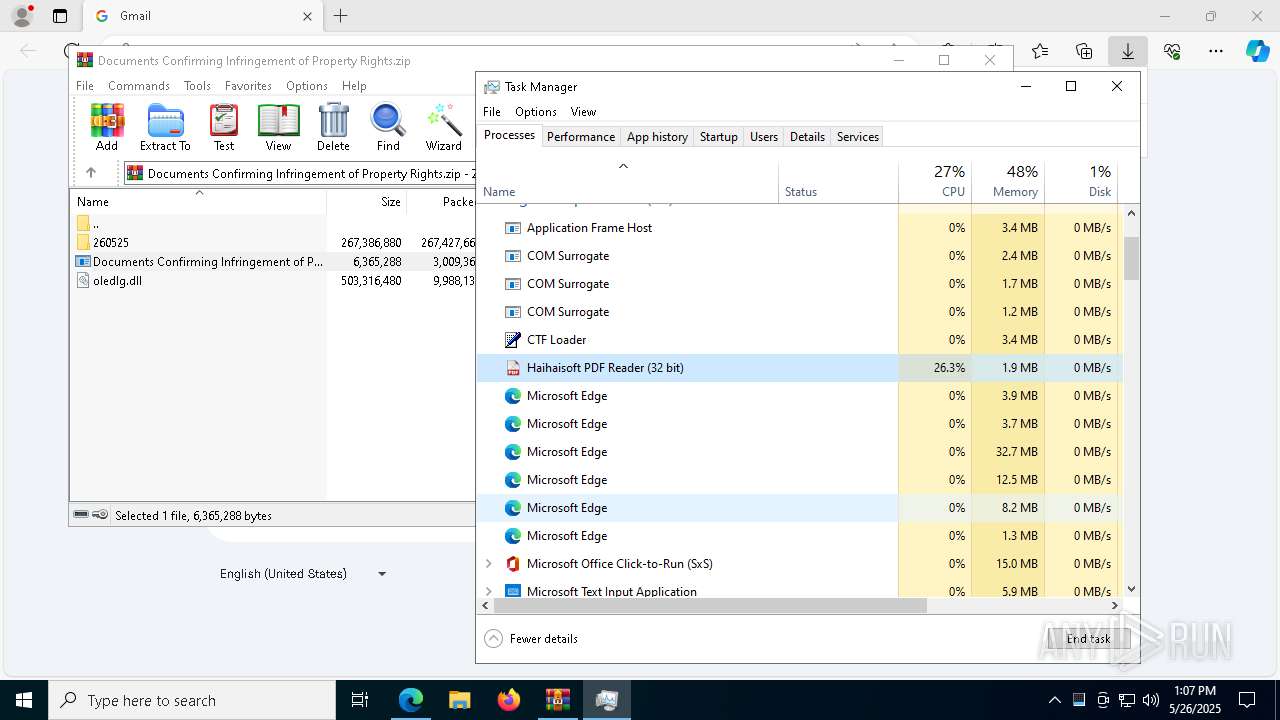Sort processes by Status column
The height and width of the screenshot is (720, 1280).
tap(838, 181)
